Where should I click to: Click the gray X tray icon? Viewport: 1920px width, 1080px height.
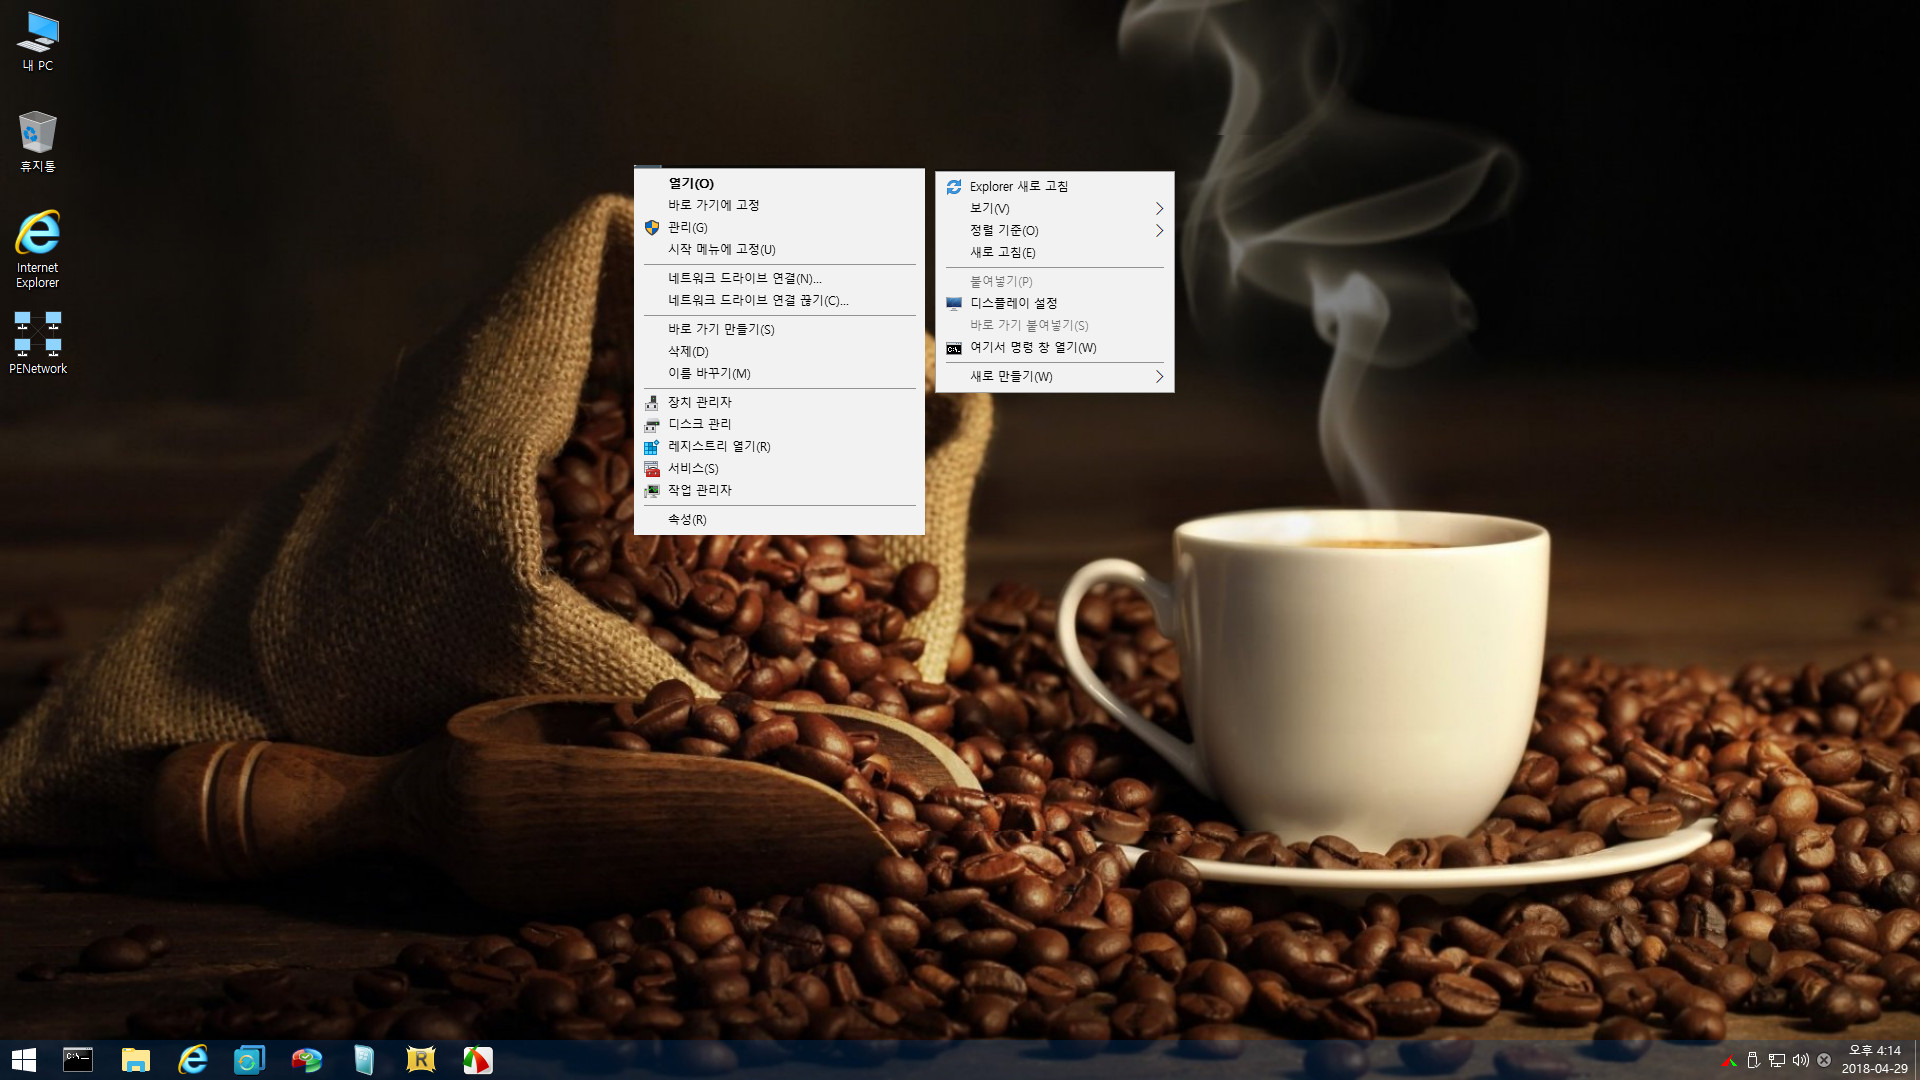click(x=1824, y=1060)
